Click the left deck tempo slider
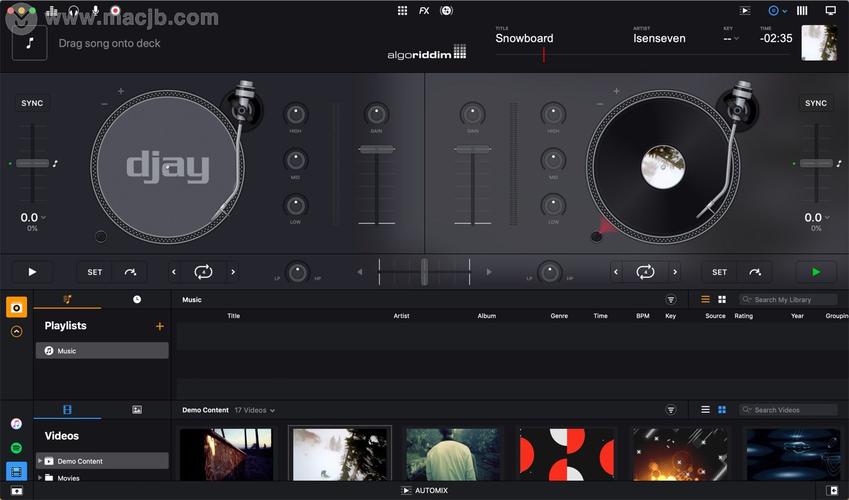The height and width of the screenshot is (500, 849). pos(32,163)
